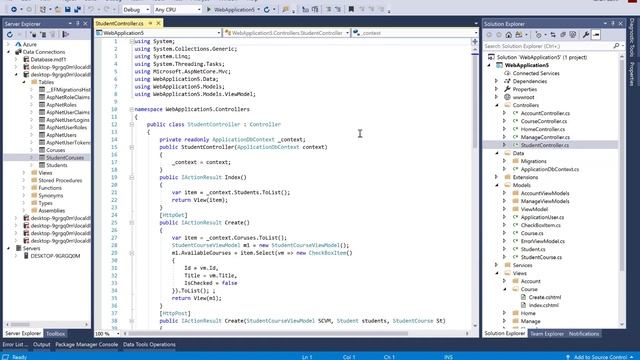Collapse the Models folder in Solution Explorer
Viewport: 640px width, 360px height.
[497, 185]
